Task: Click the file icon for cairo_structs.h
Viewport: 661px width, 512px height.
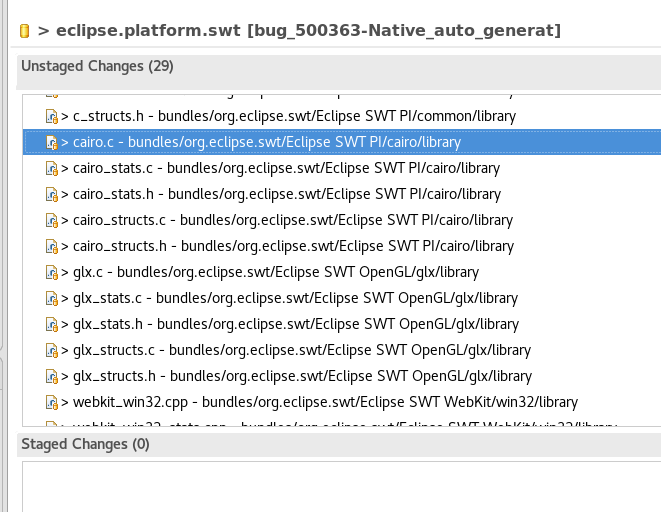Action: [52, 247]
